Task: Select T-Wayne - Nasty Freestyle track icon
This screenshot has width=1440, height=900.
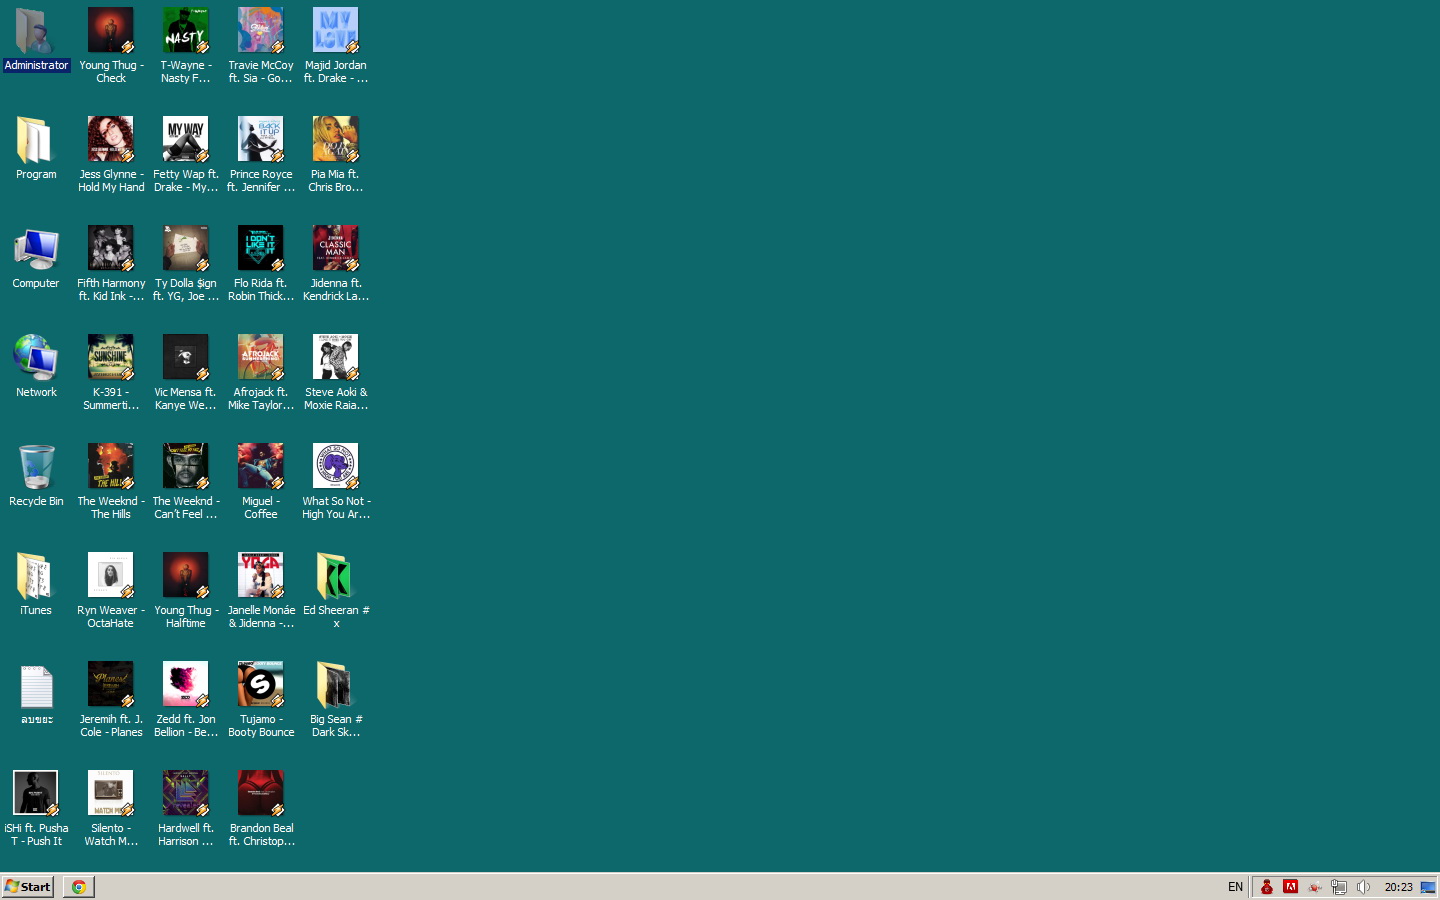Action: [x=186, y=46]
